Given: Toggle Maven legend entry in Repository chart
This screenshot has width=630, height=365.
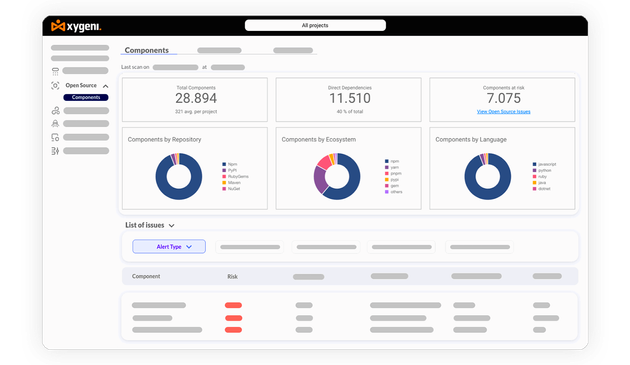Looking at the screenshot, I should pyautogui.click(x=231, y=182).
